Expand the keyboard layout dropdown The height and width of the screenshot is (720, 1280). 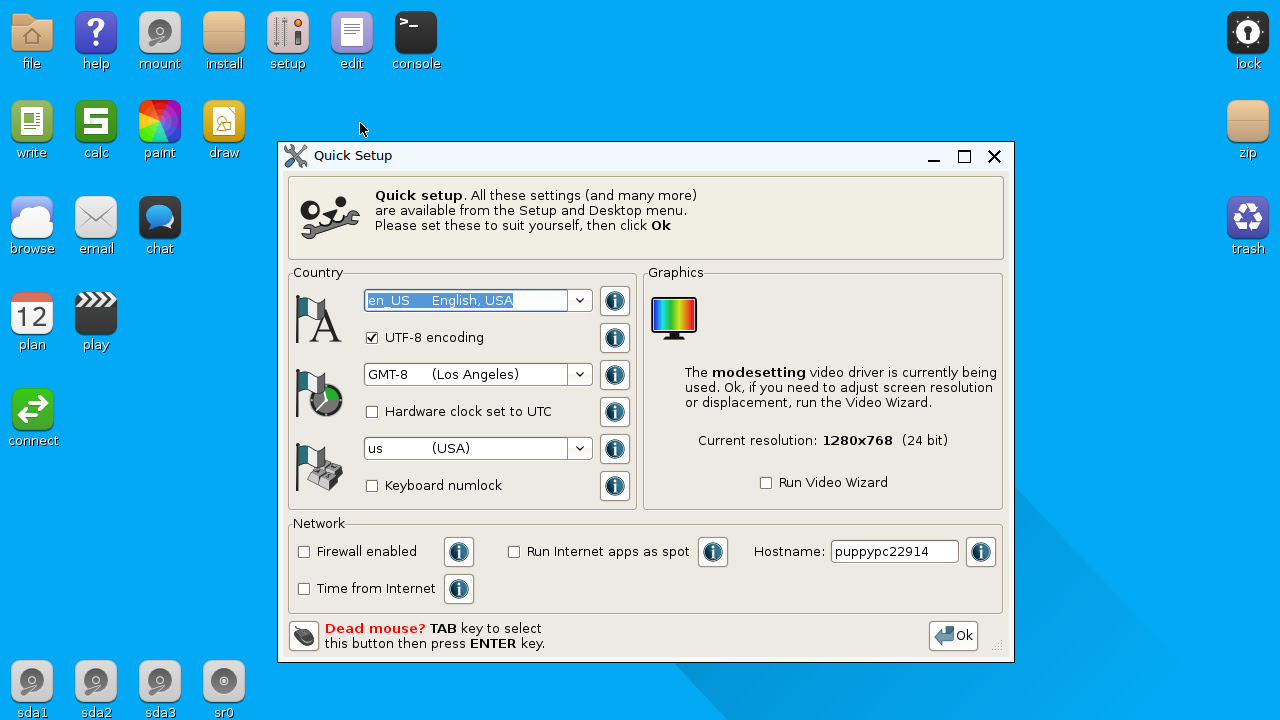click(579, 448)
